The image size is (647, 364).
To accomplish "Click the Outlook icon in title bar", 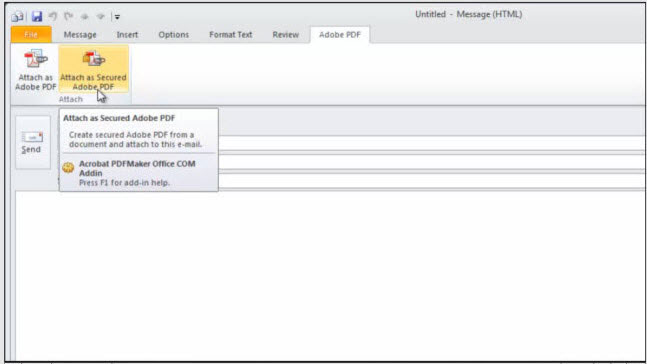I will pyautogui.click(x=18, y=17).
